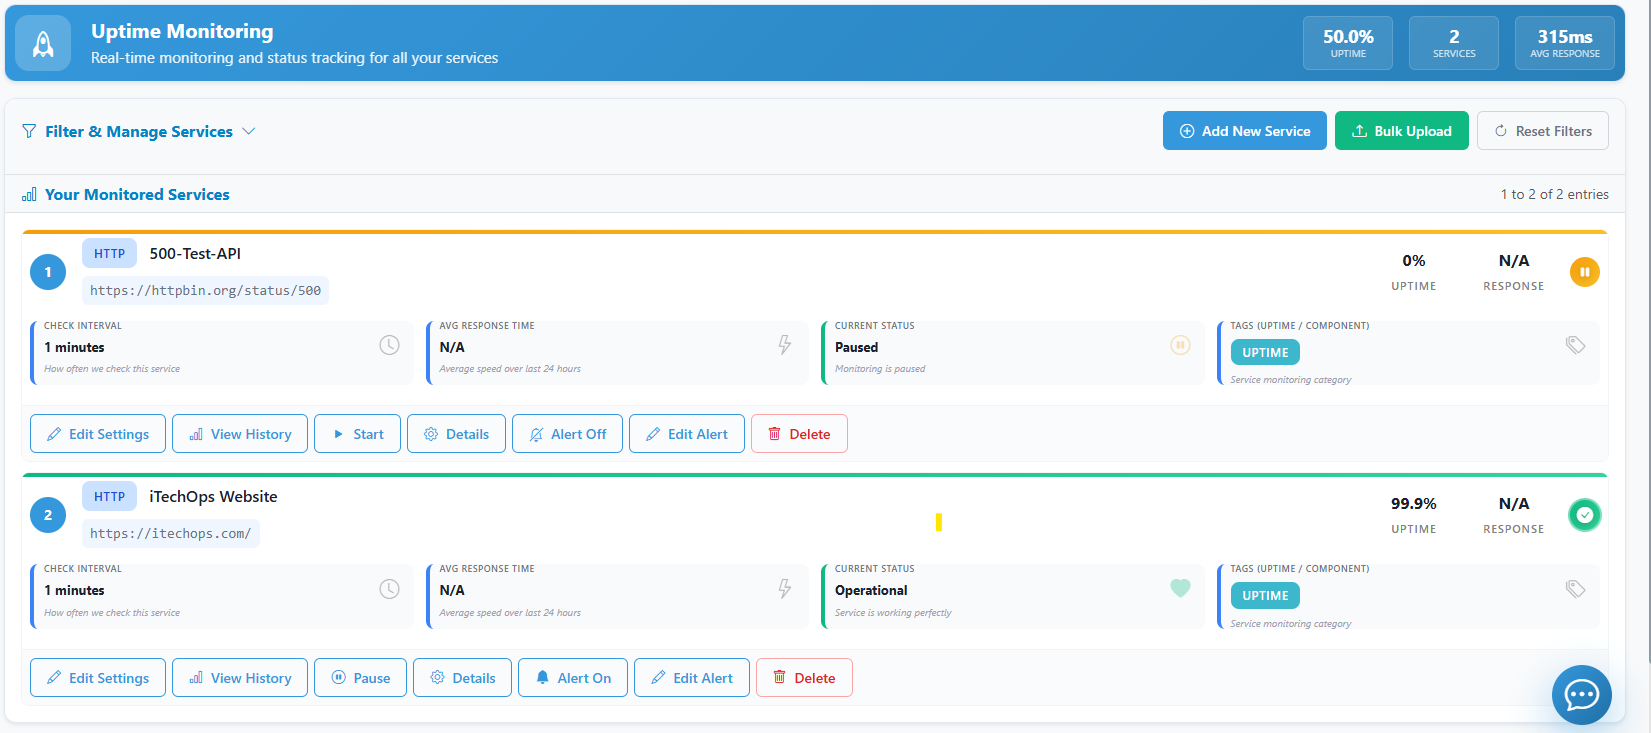Click the green operational check icon for iTechOps Website
The height and width of the screenshot is (733, 1651).
pyautogui.click(x=1584, y=515)
